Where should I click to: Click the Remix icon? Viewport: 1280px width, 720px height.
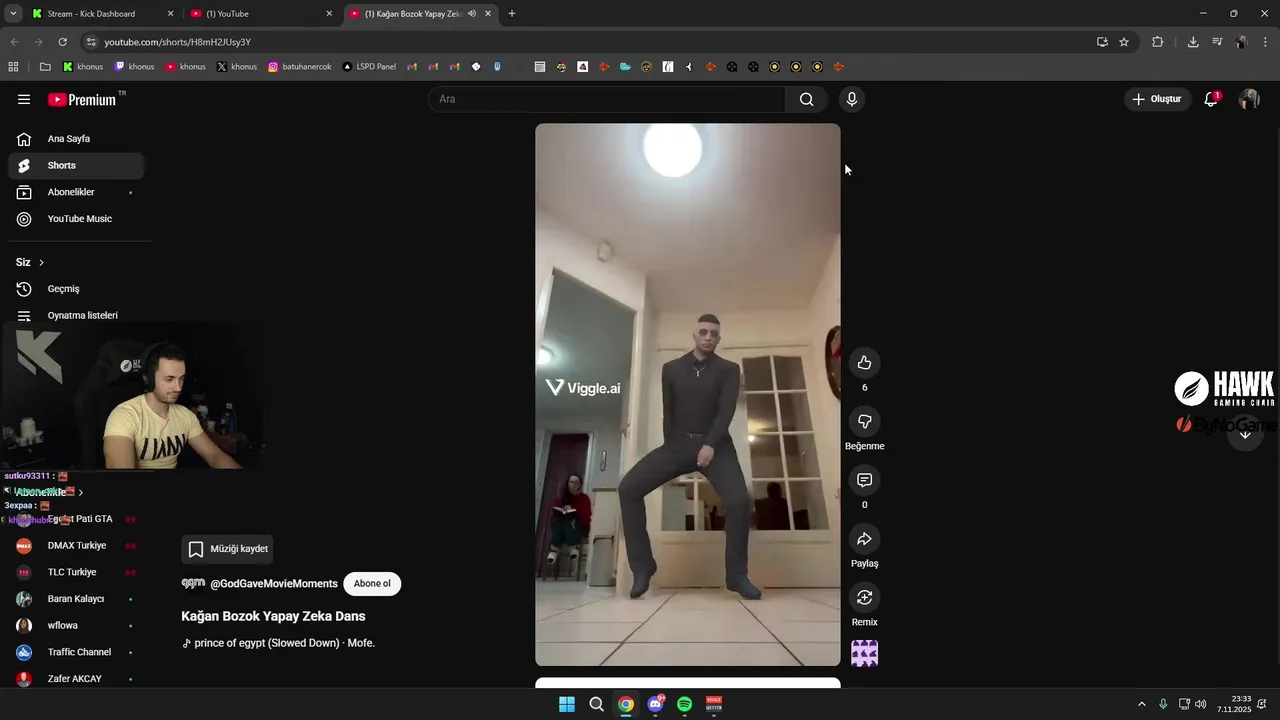coord(865,597)
